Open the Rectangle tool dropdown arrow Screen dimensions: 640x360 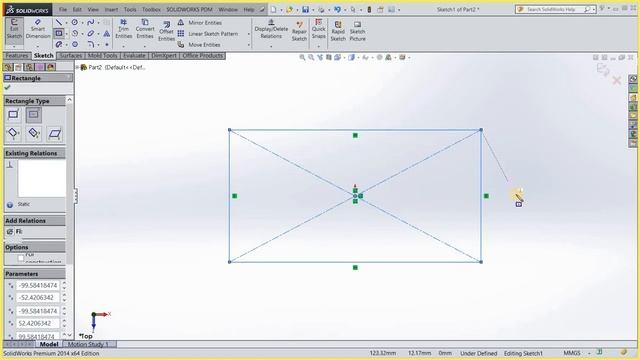pos(67,33)
